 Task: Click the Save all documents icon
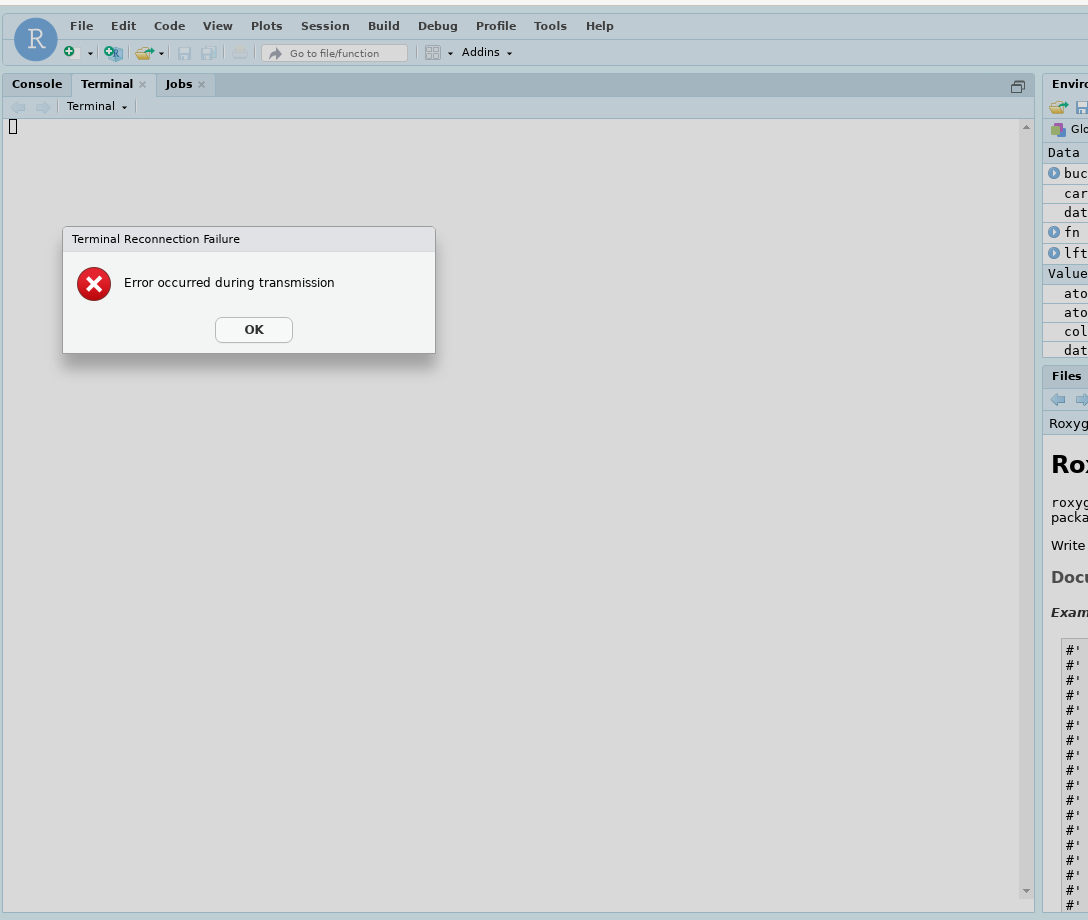[208, 52]
